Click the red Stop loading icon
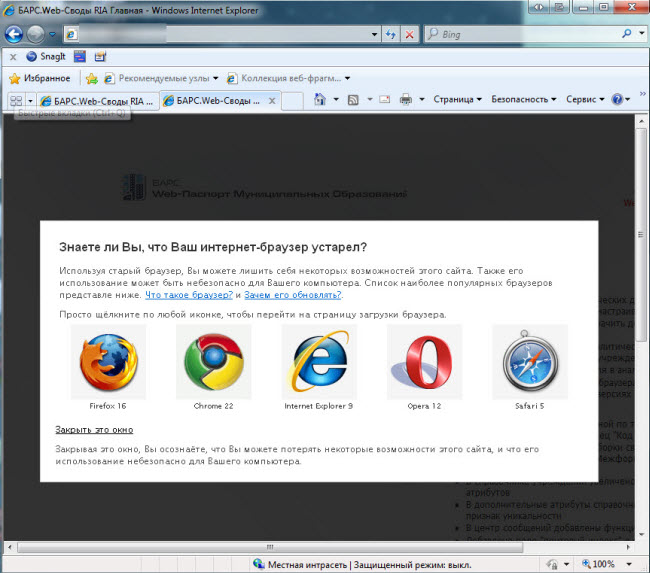Viewport: 650px width, 573px height. coord(410,34)
